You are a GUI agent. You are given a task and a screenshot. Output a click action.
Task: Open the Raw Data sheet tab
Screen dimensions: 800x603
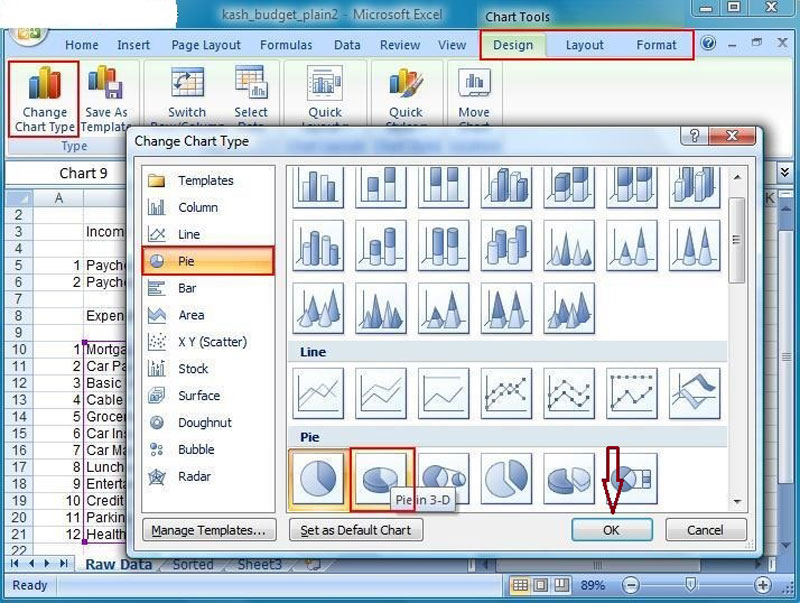click(x=118, y=564)
